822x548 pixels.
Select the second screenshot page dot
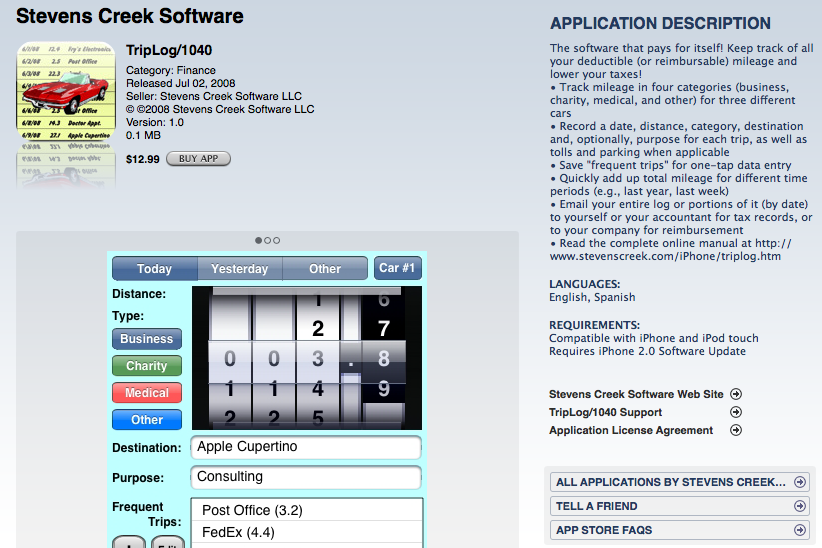[x=267, y=241]
